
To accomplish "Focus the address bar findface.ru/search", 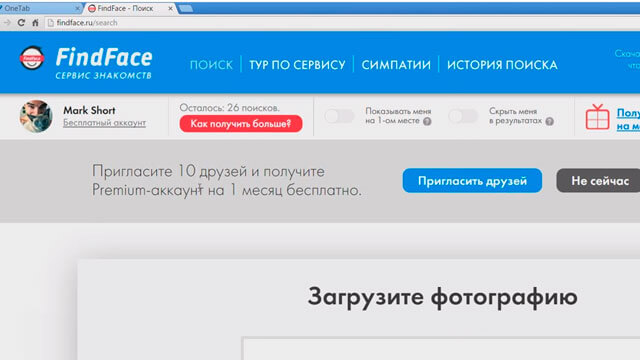I will [343, 23].
